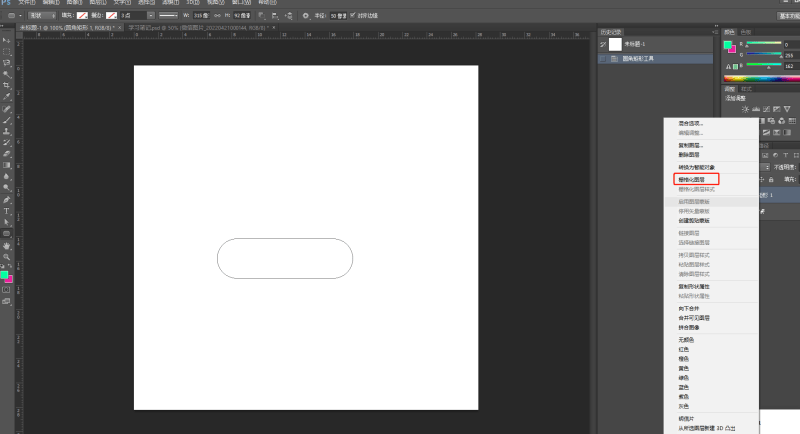Set history brush source on 未标题-1 snapshot

(603, 44)
